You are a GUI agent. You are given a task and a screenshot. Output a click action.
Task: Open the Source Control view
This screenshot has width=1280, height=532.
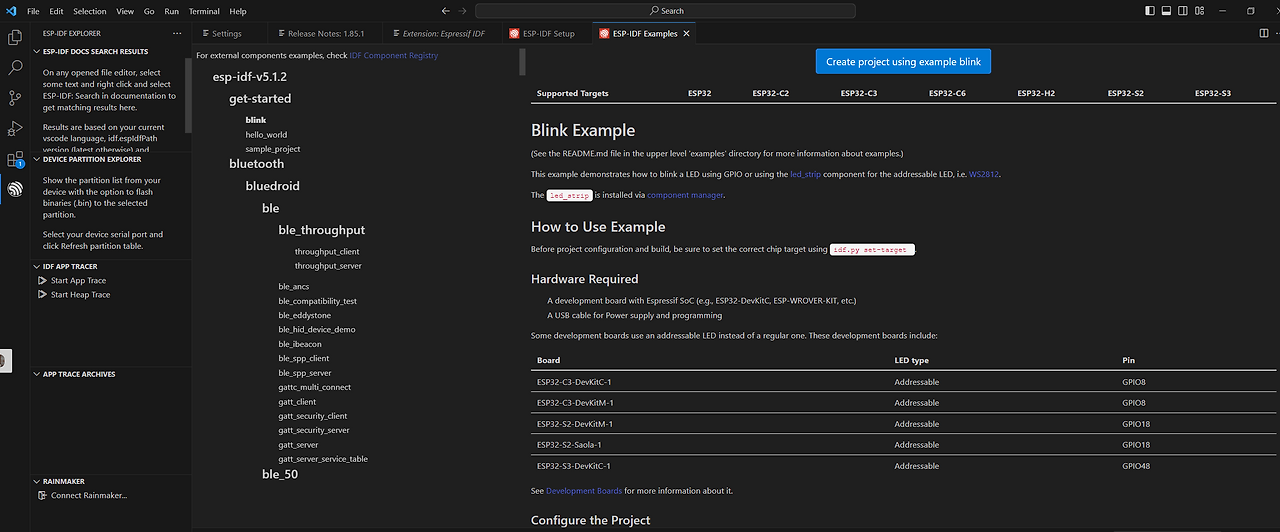point(15,98)
